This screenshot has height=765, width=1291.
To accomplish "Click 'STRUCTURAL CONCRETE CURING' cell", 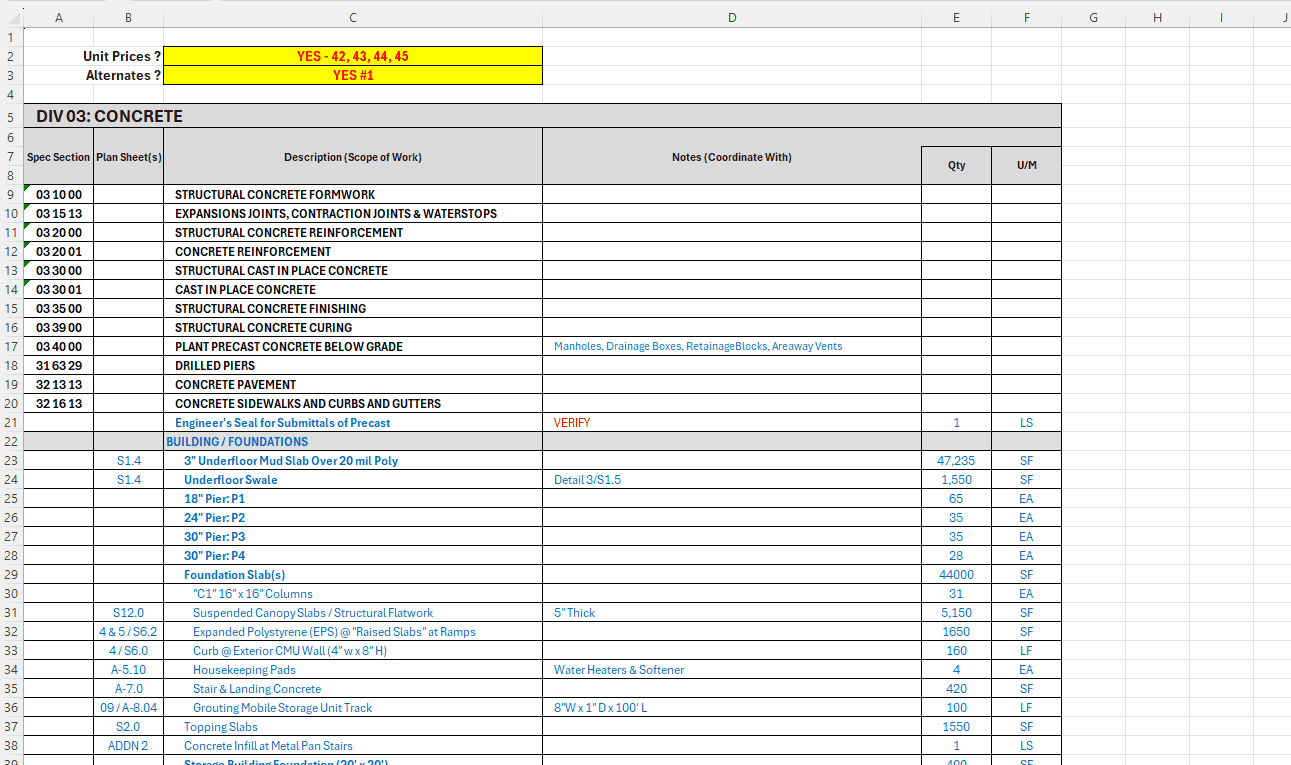I will click(353, 327).
